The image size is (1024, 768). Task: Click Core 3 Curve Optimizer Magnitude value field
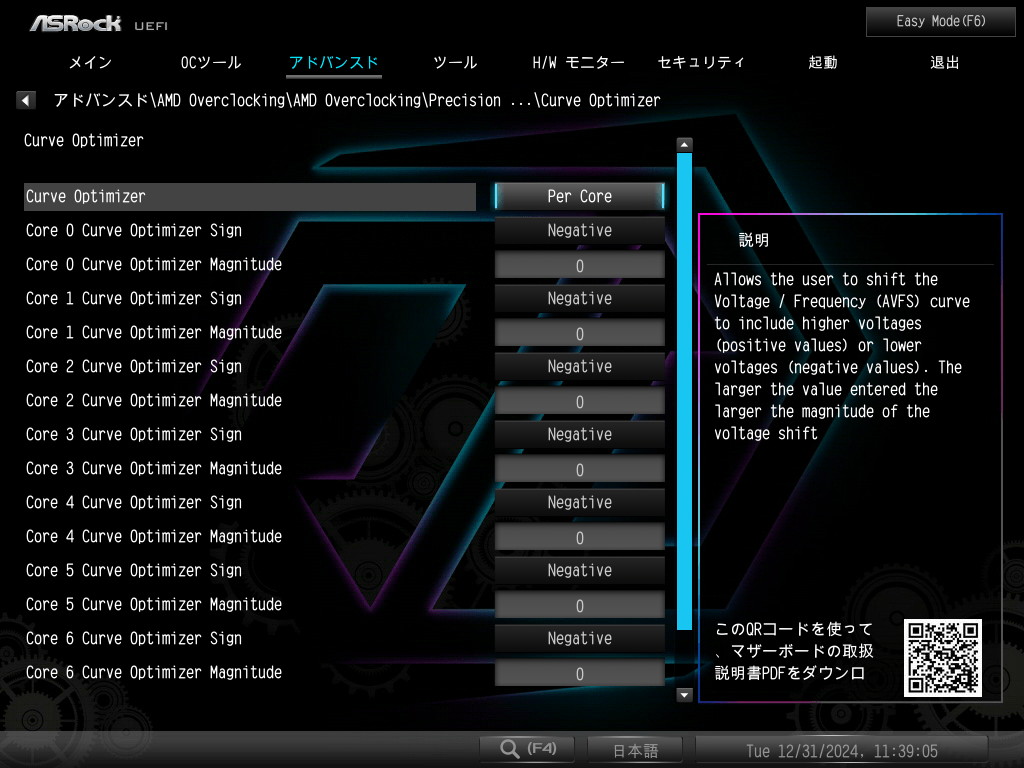pyautogui.click(x=579, y=469)
